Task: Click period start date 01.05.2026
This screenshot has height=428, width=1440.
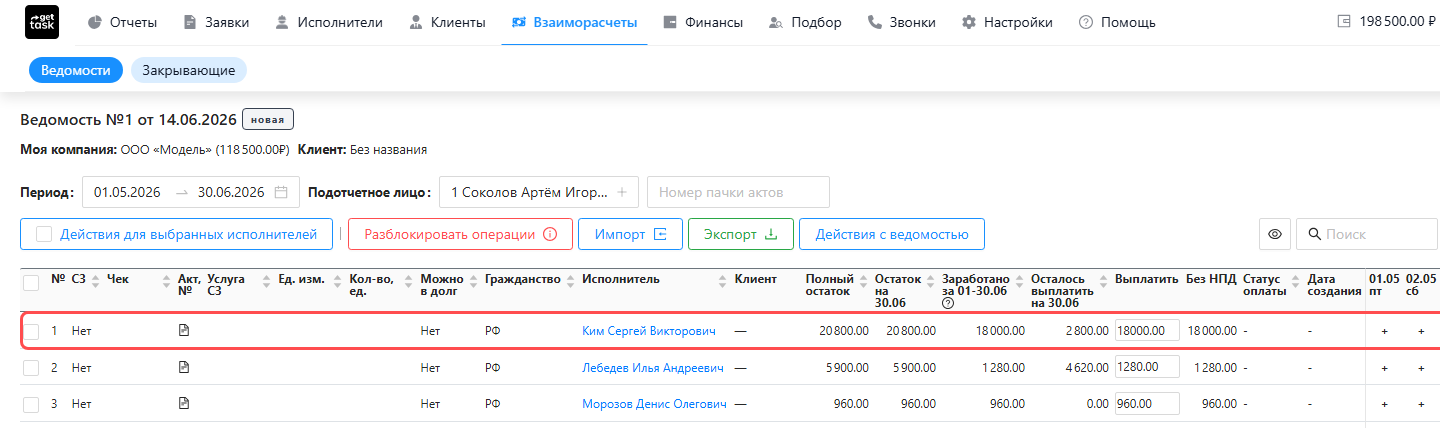Action: pos(128,192)
